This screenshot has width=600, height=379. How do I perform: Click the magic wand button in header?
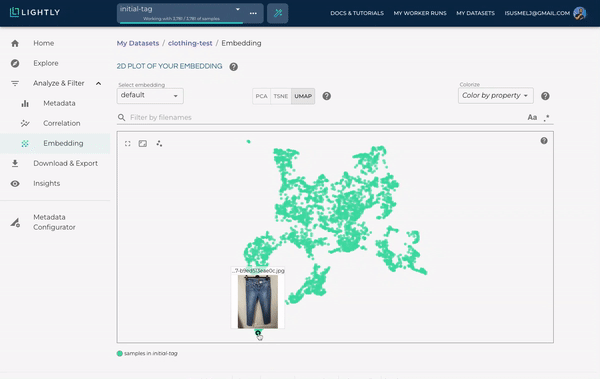(278, 13)
